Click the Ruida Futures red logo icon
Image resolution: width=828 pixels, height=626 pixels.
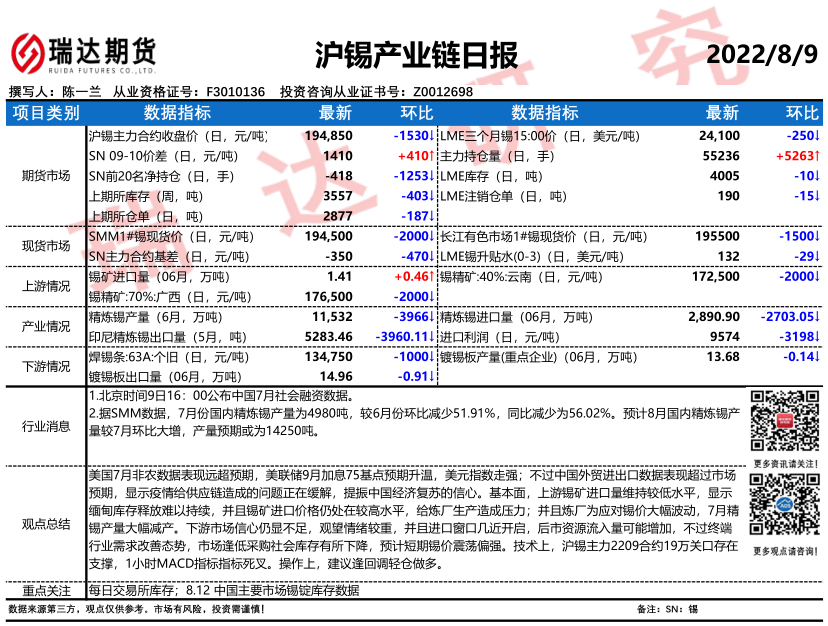click(27, 50)
